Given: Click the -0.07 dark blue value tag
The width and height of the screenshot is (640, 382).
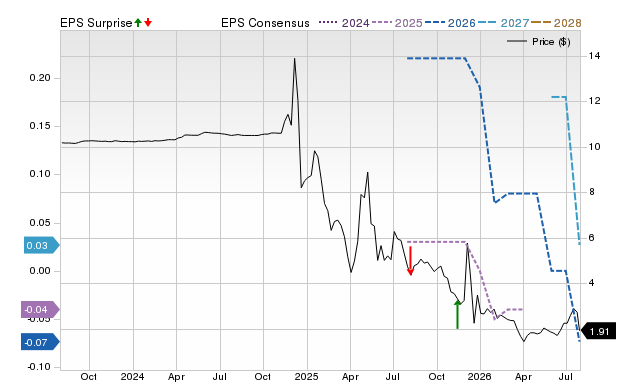Looking at the screenshot, I should 40,342.
